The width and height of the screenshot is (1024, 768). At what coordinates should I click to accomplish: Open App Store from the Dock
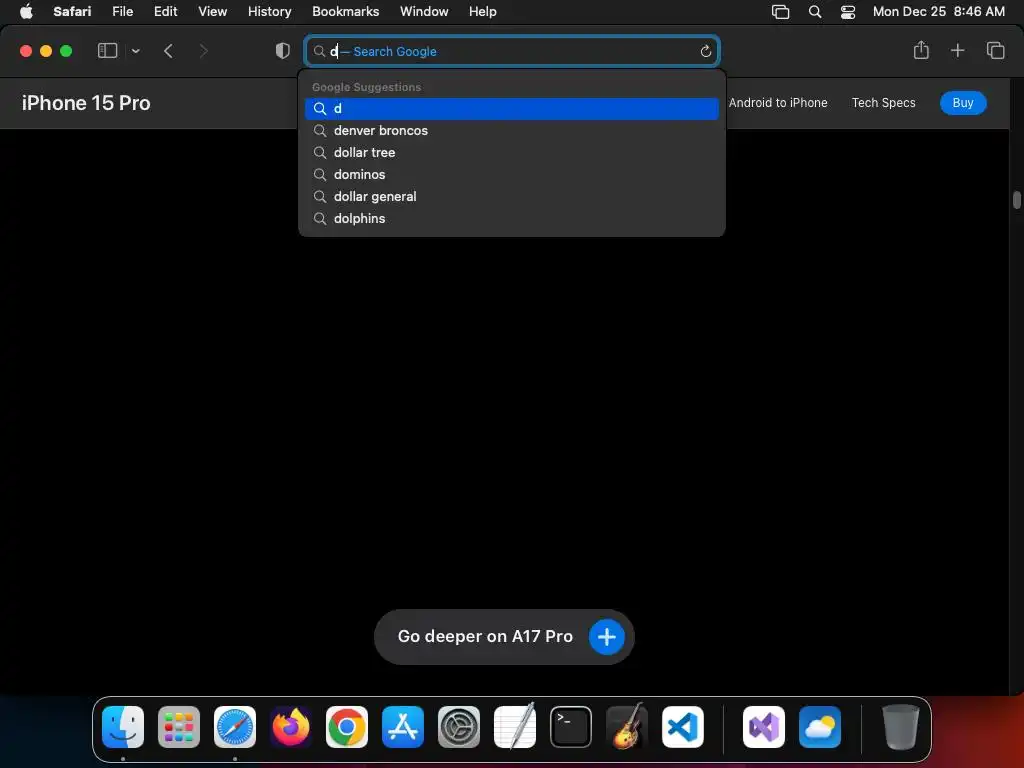(403, 727)
